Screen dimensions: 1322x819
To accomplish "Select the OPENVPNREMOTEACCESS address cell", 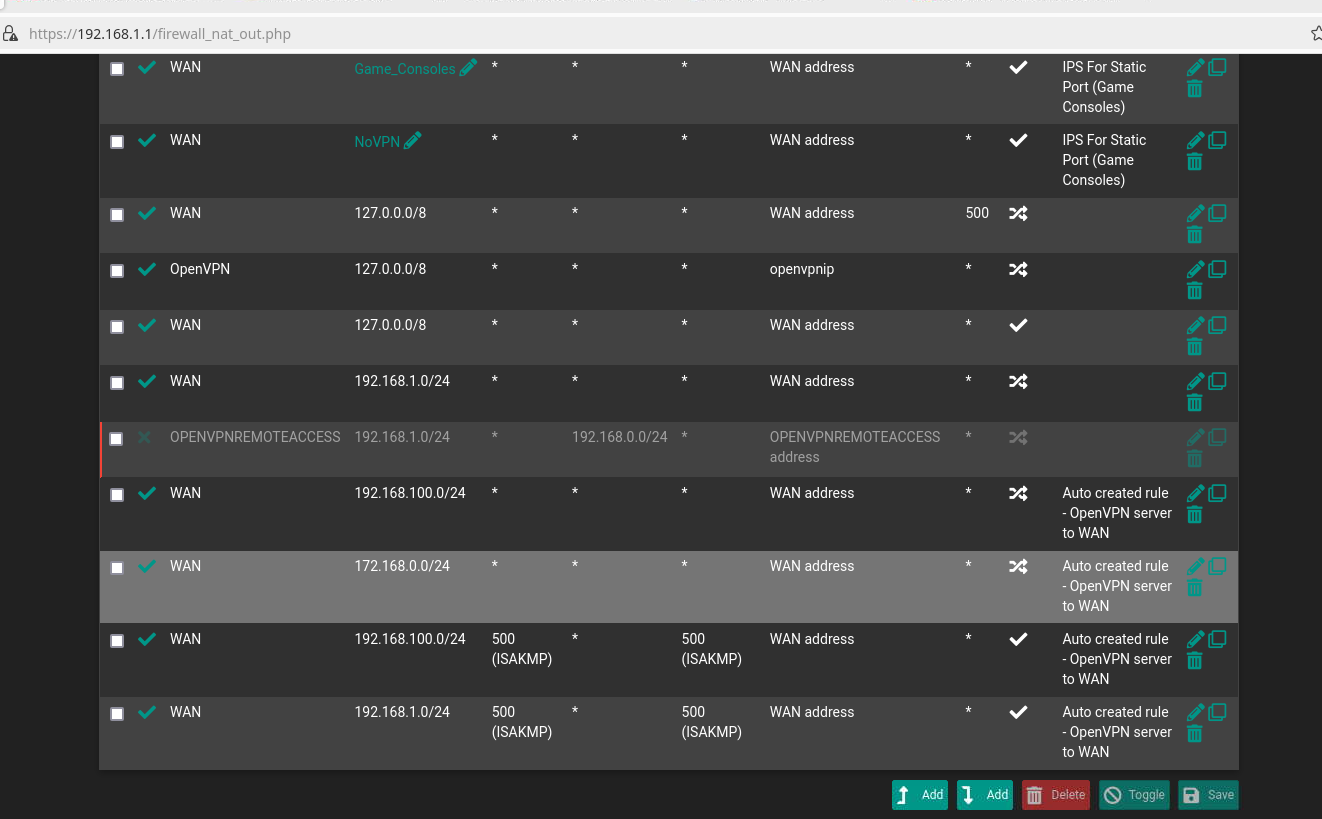I will coord(855,447).
